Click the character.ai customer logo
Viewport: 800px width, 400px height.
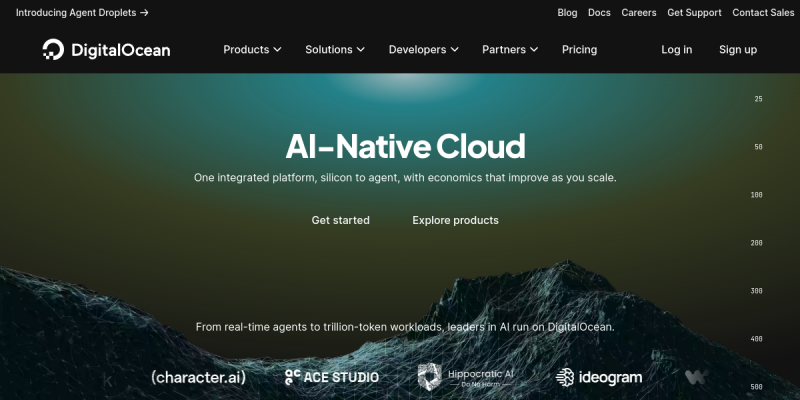[198, 378]
